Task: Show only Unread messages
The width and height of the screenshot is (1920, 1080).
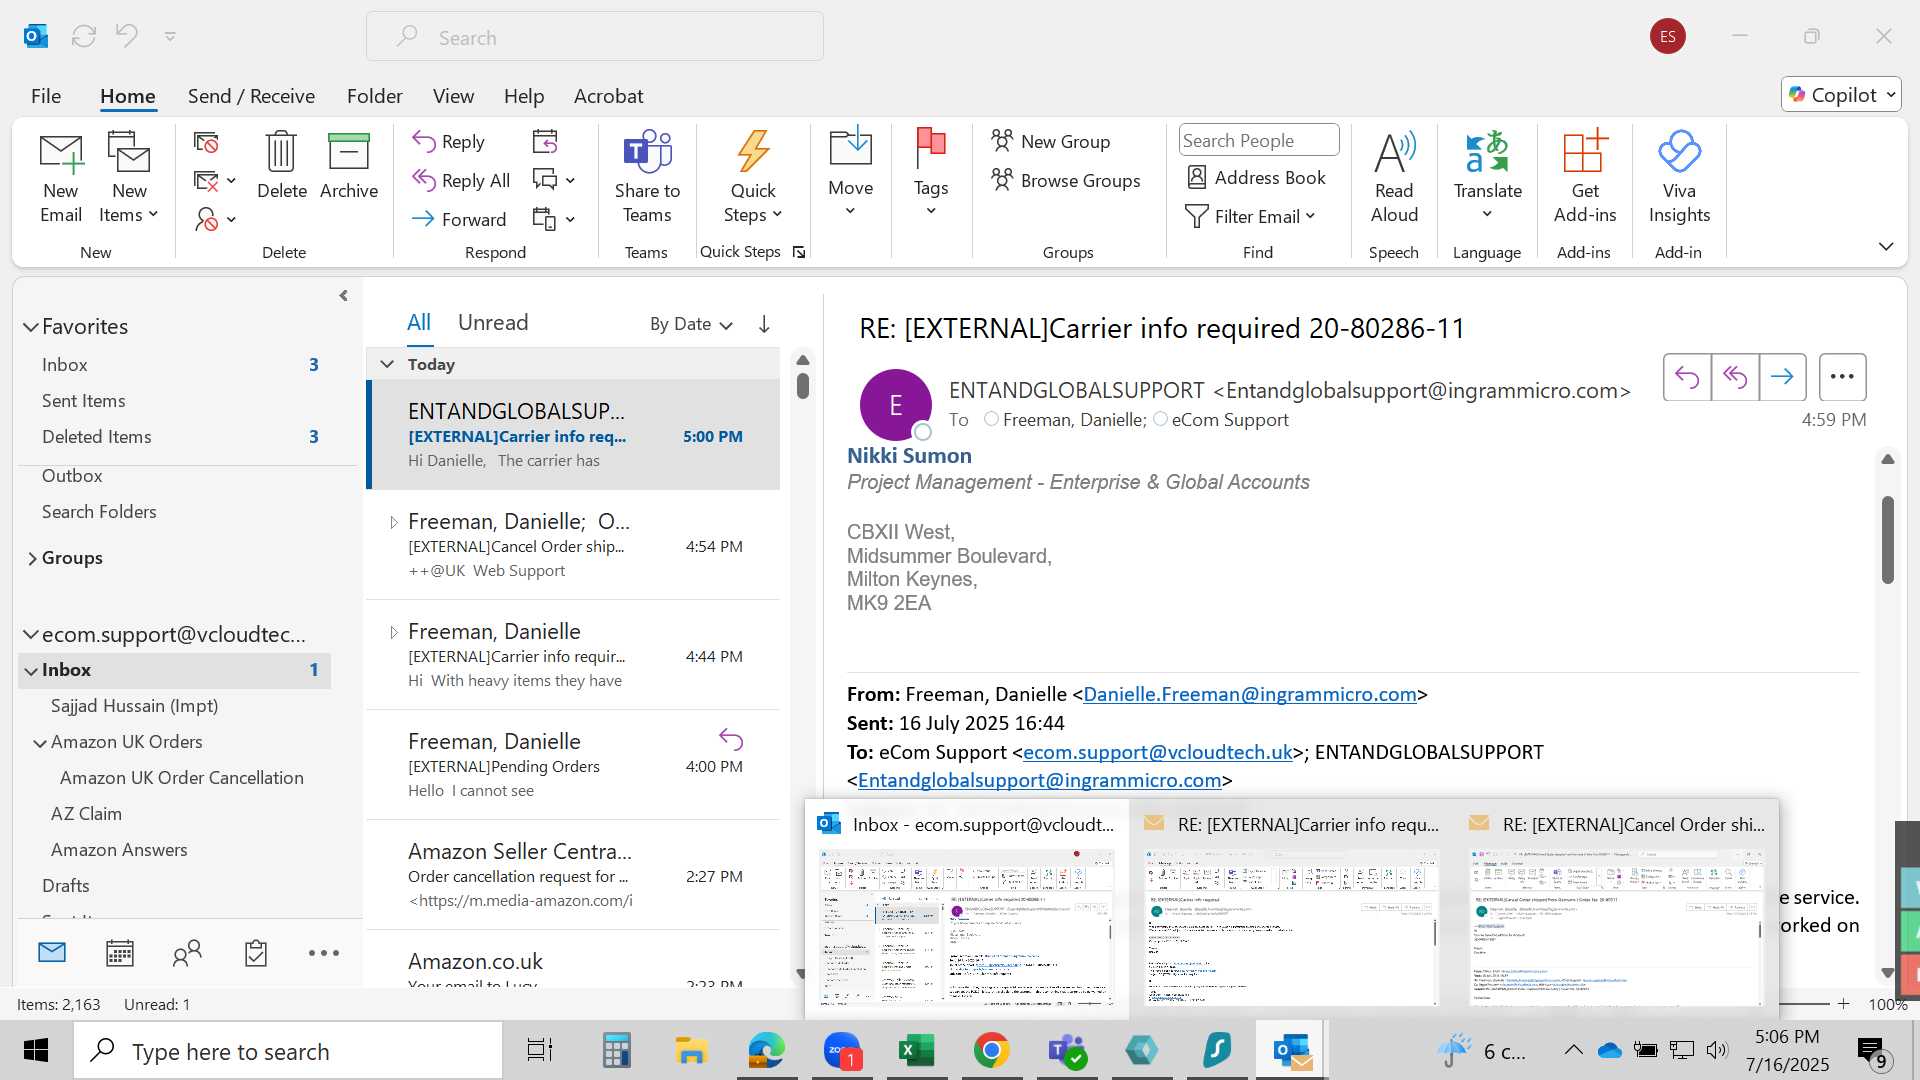Action: (493, 322)
